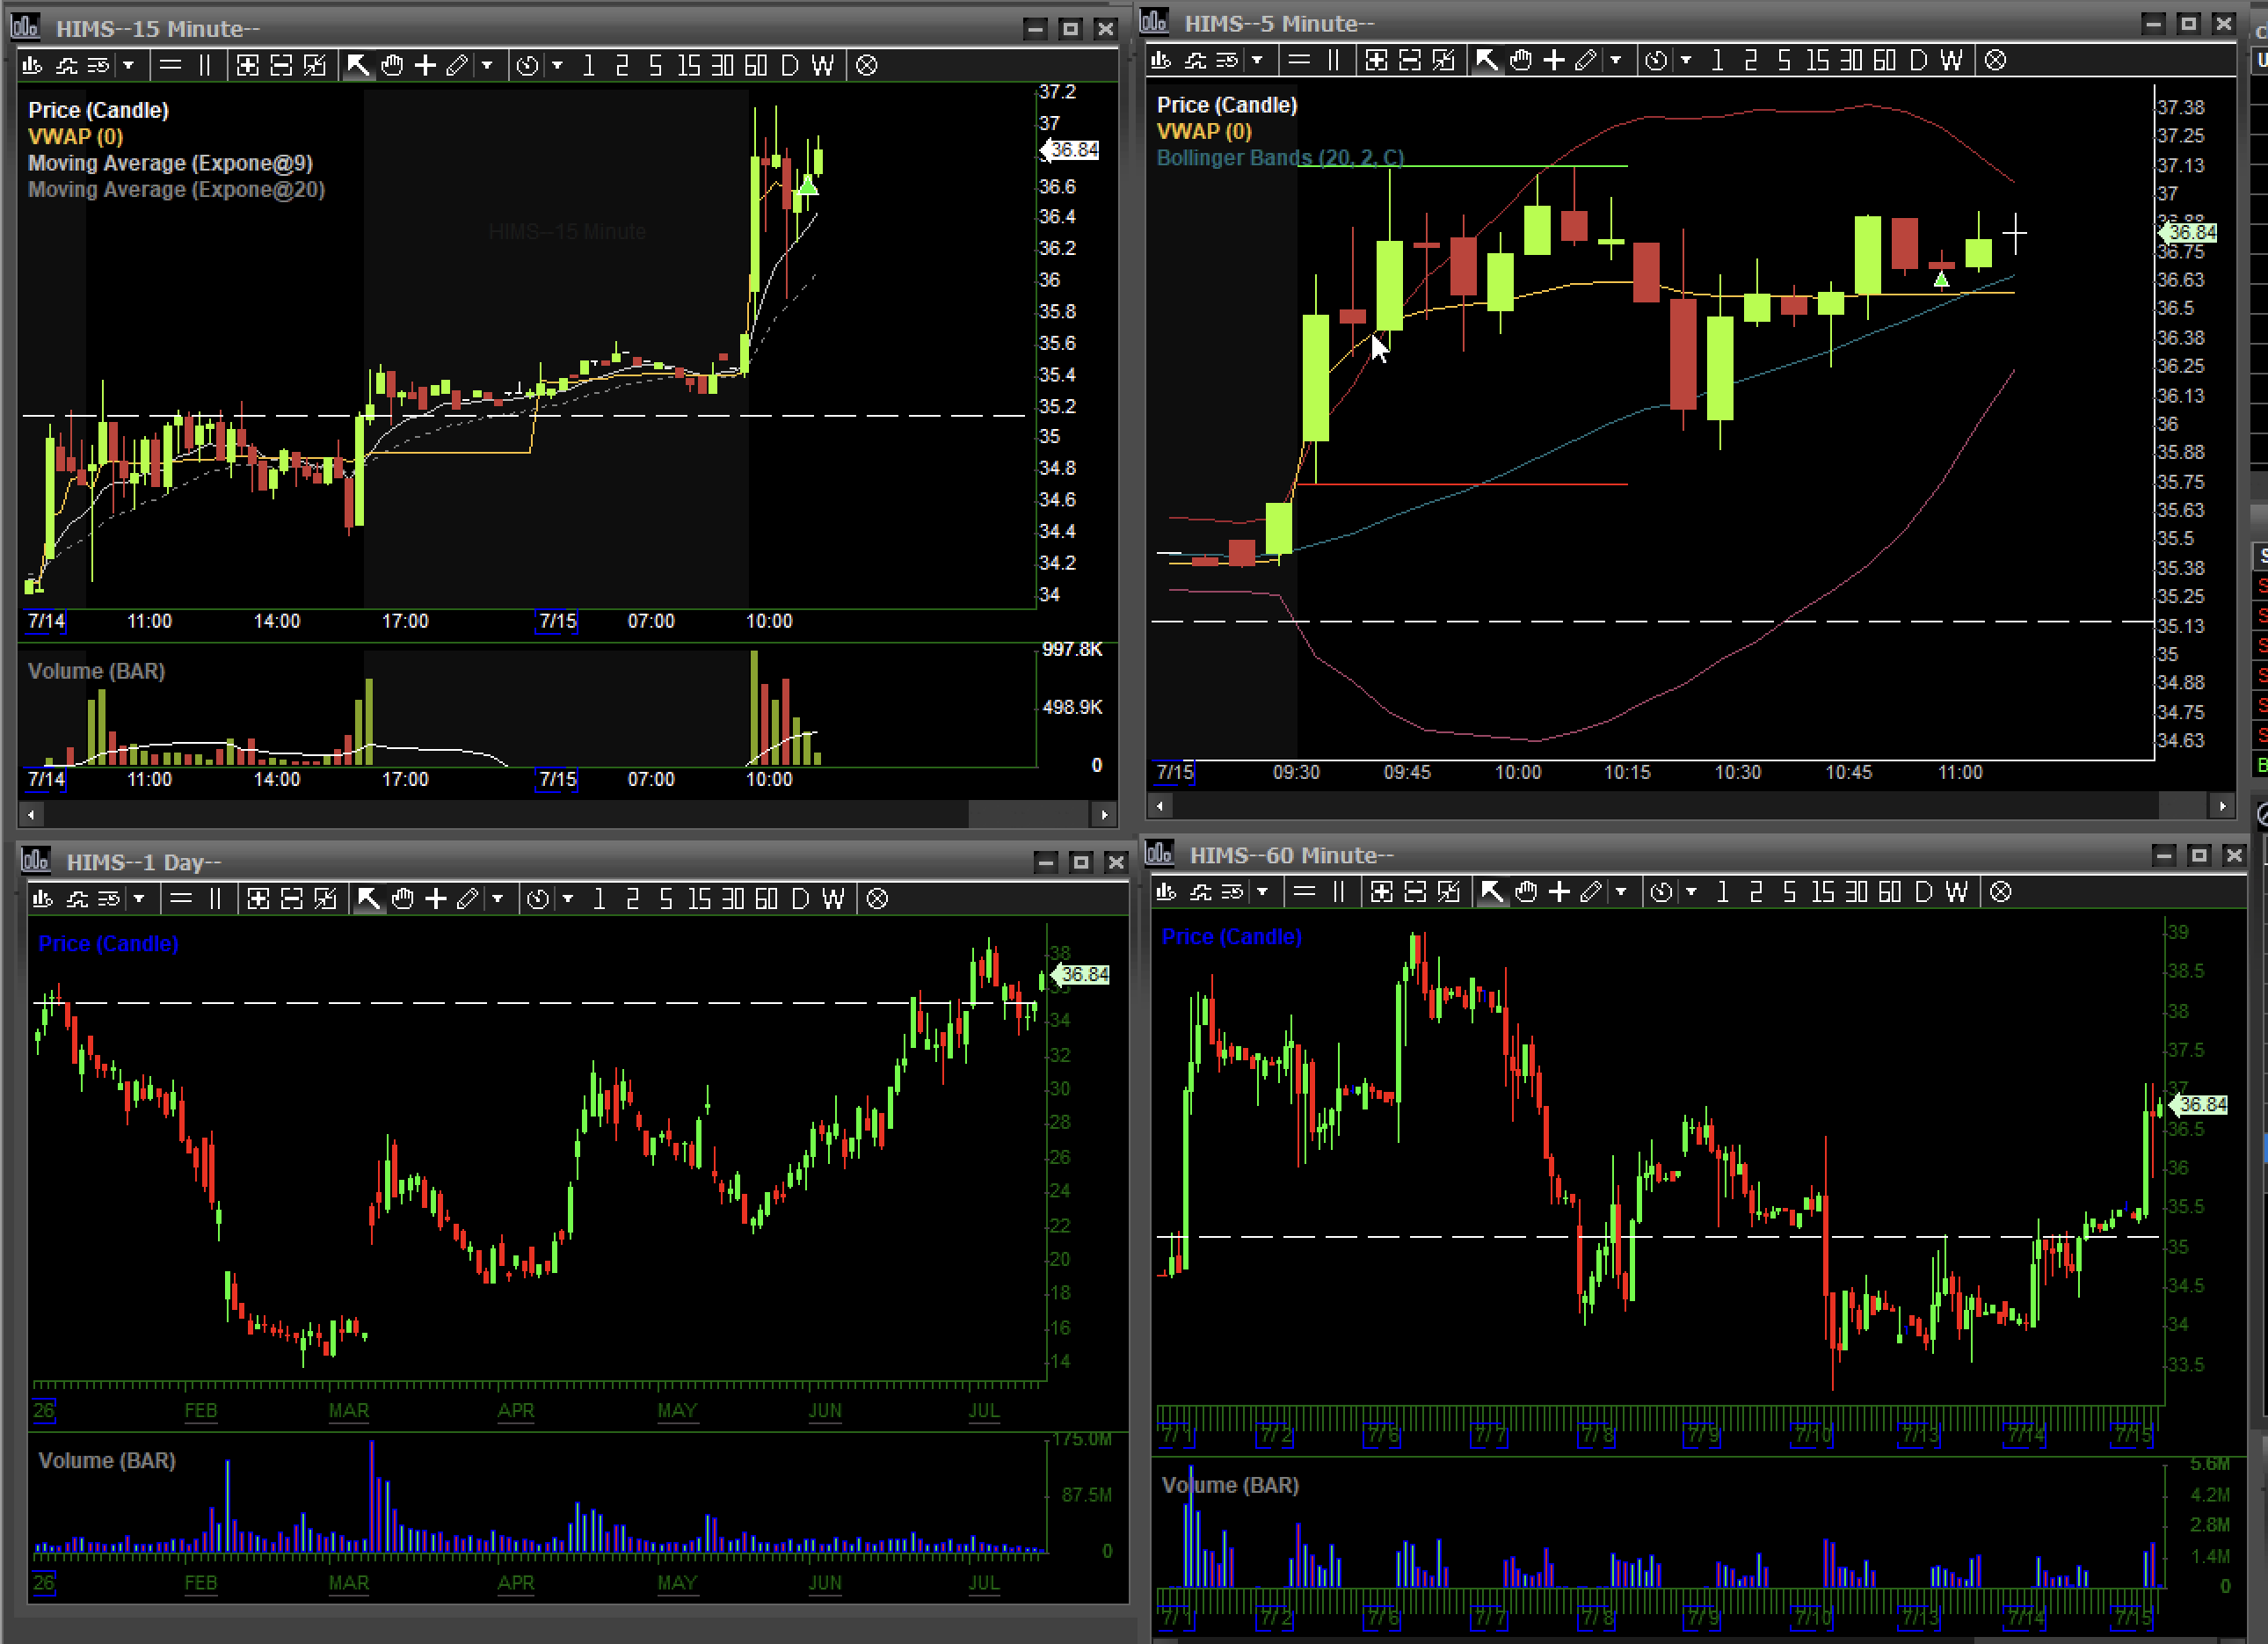Open chart type icon in 5 Minute window
This screenshot has width=2268, height=1644.
pos(1161,61)
